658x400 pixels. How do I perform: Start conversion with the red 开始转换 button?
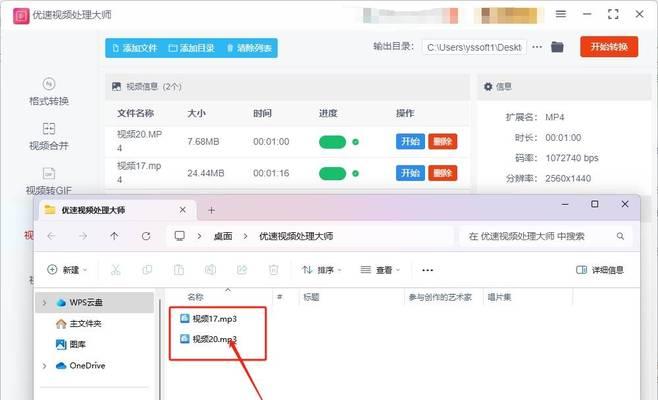(609, 47)
